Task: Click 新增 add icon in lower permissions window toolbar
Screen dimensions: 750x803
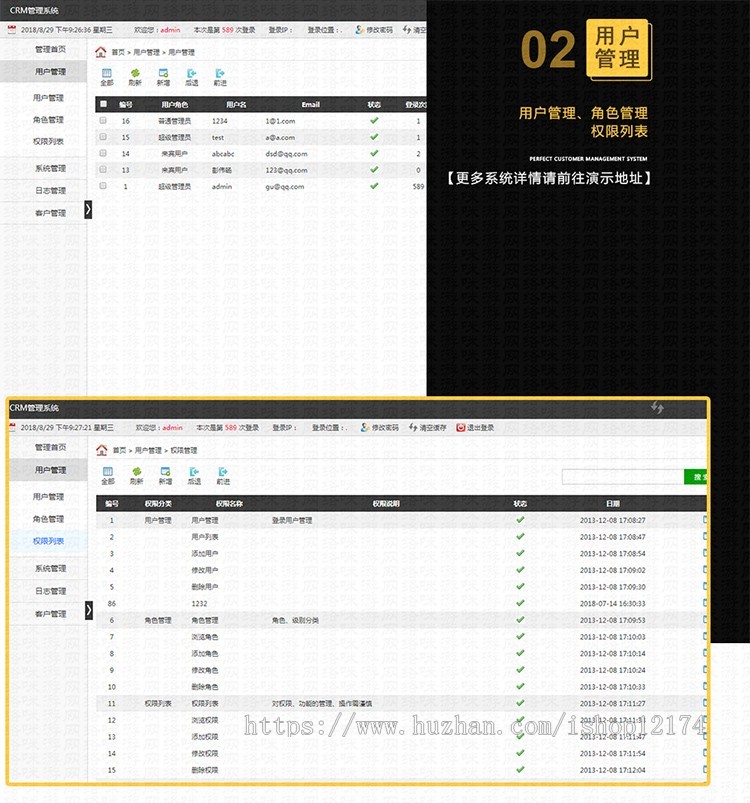Action: click(x=165, y=472)
